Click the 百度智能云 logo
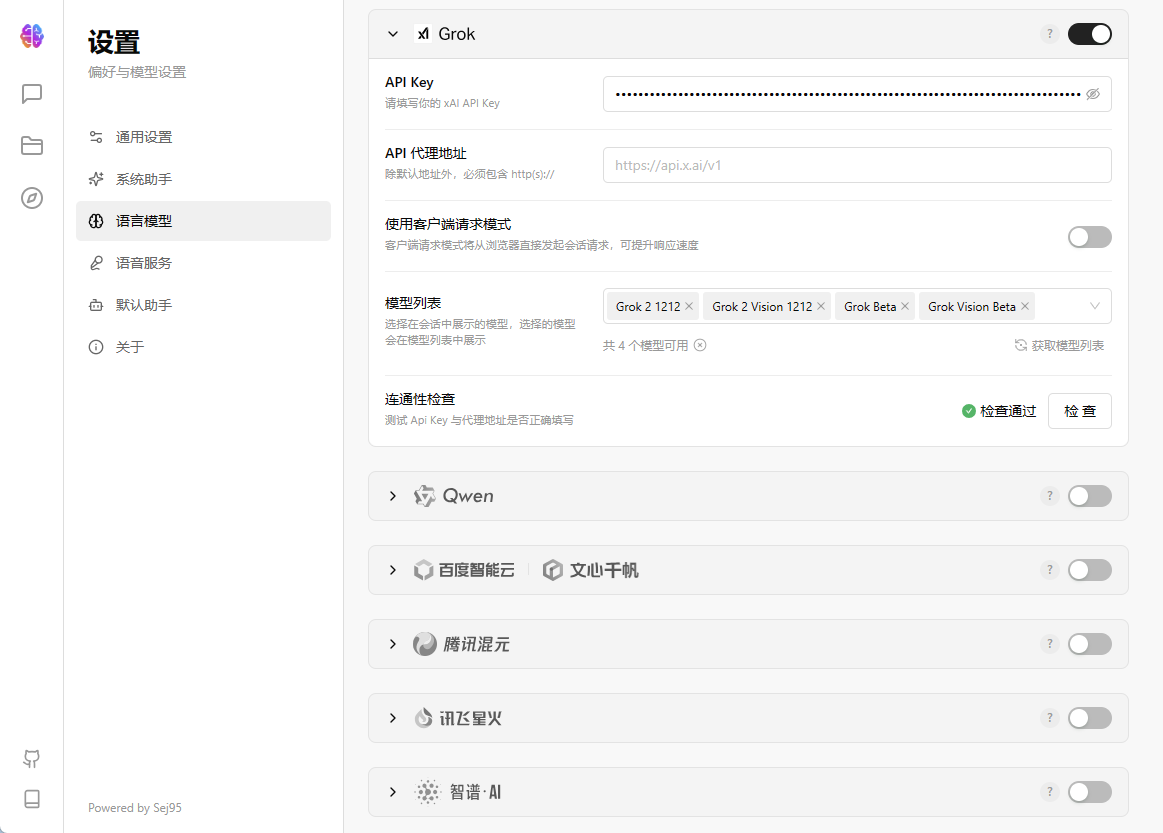The image size is (1163, 833). click(x=464, y=570)
